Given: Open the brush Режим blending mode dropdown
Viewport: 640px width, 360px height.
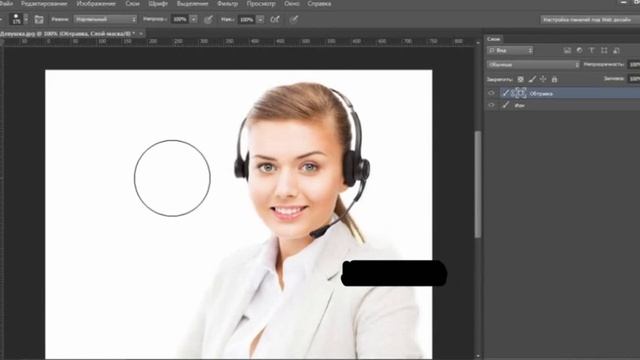Looking at the screenshot, I should (105, 19).
